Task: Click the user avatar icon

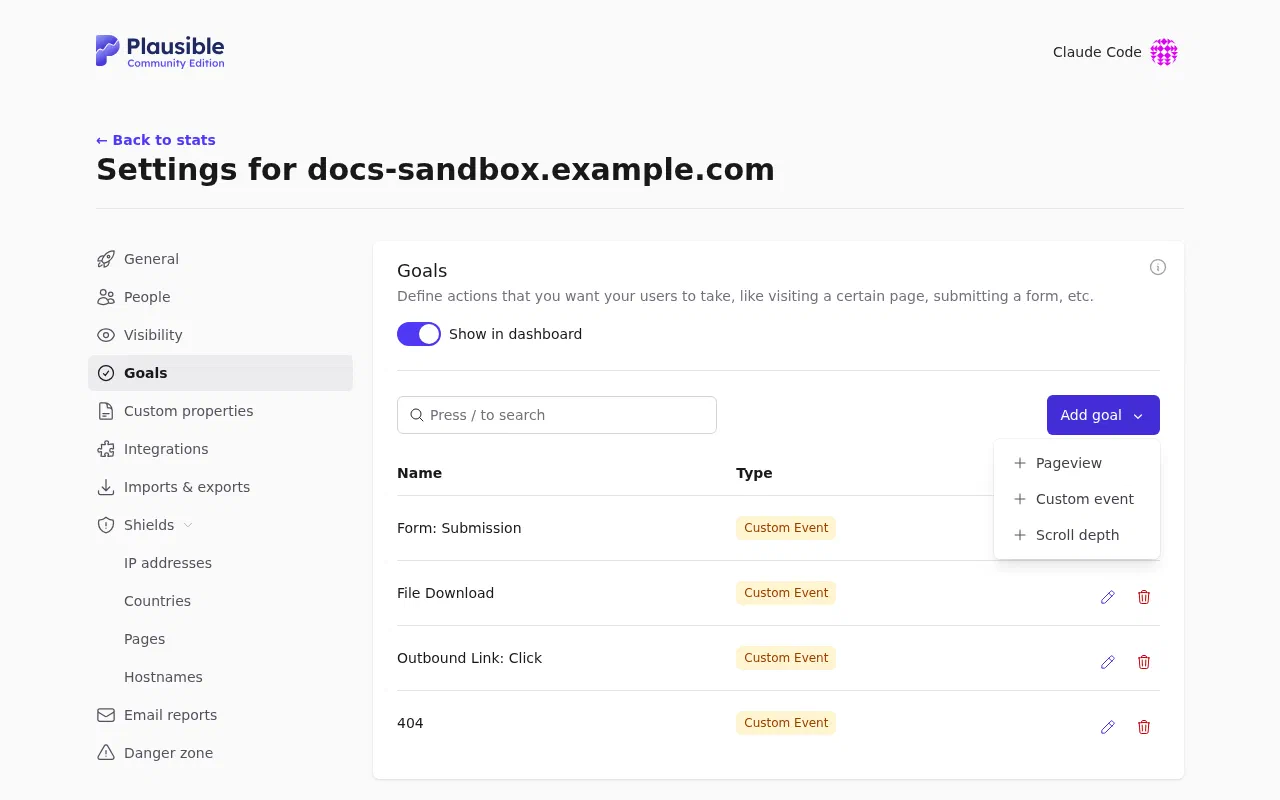Action: 1164,52
